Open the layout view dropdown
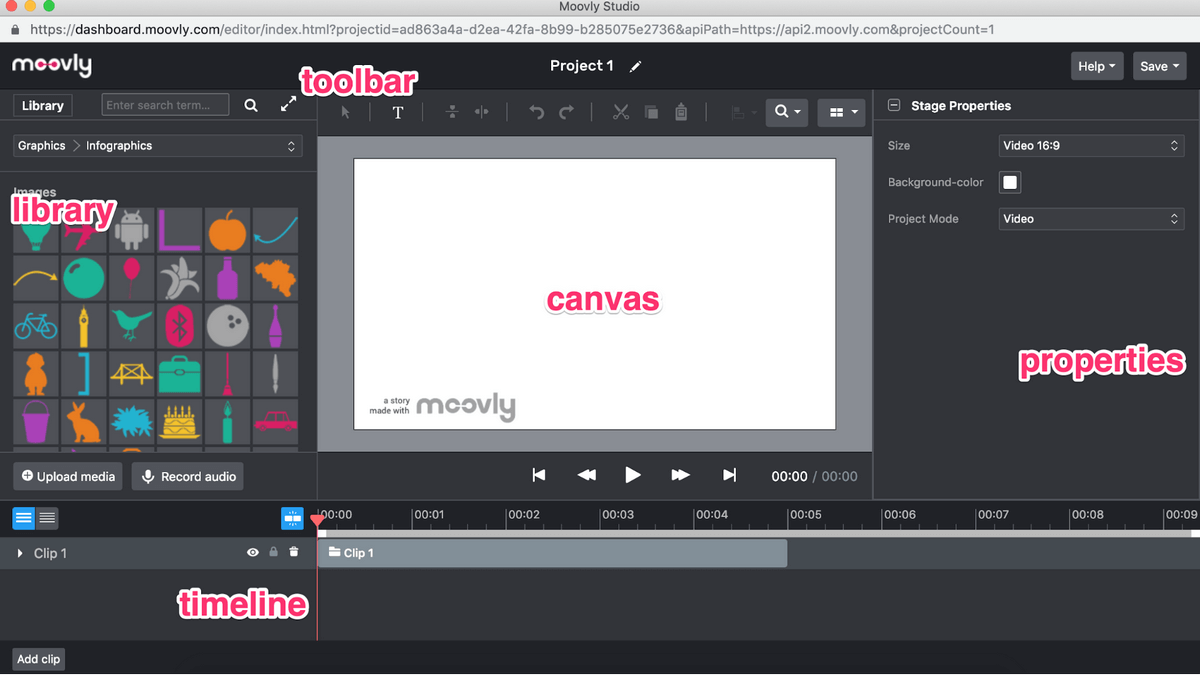The height and width of the screenshot is (675, 1200). tap(841, 112)
